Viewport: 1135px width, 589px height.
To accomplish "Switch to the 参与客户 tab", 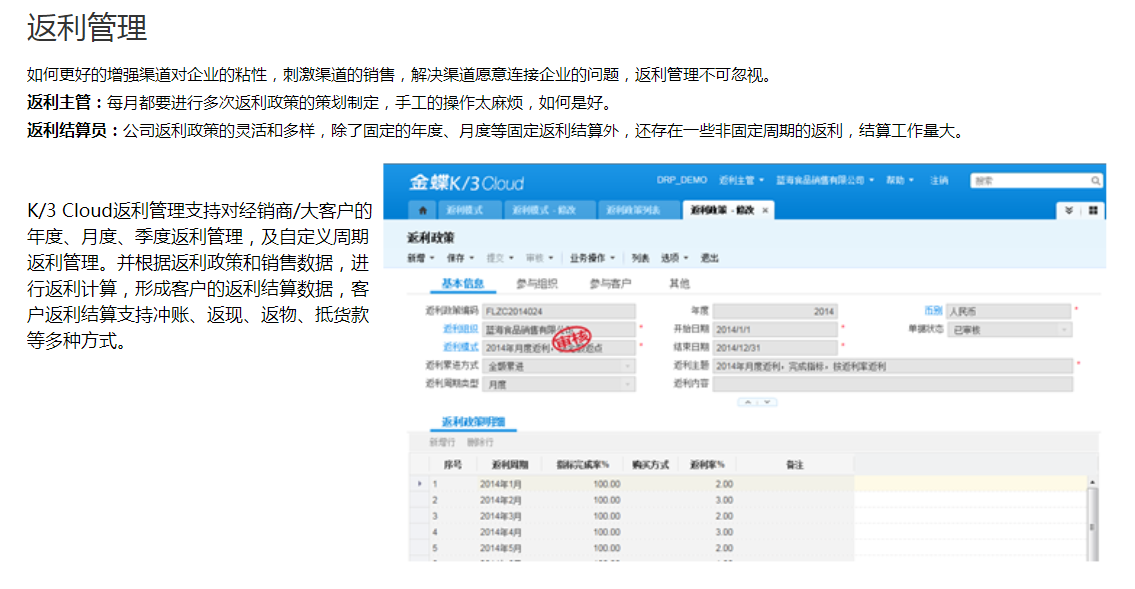I will (x=610, y=284).
